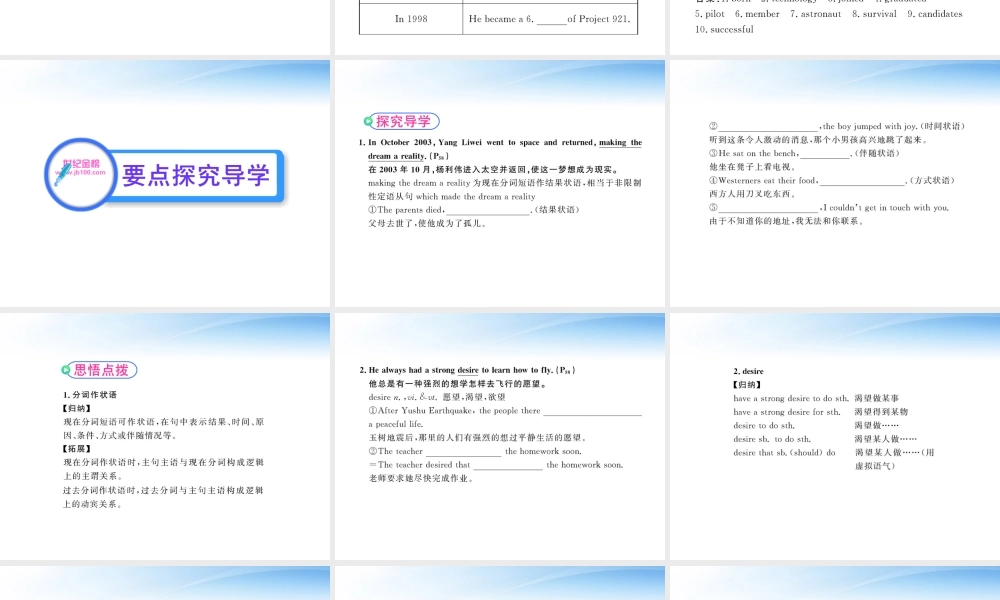The width and height of the screenshot is (1000, 600).
Task: Click the line '他坐在凳子上看电视。'
Action: point(753,166)
